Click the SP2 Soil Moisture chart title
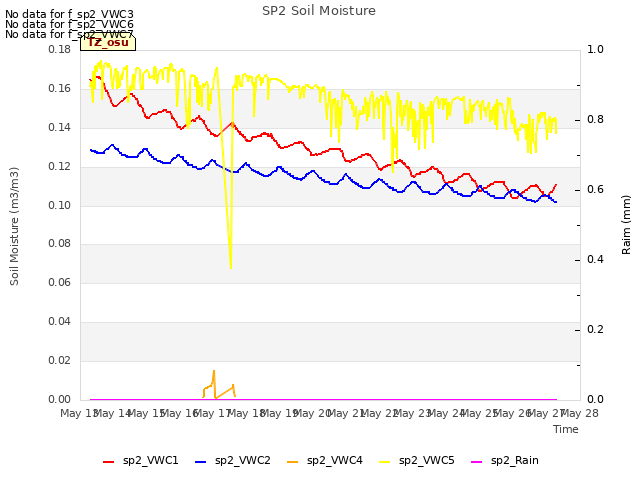Image resolution: width=640 pixels, height=480 pixels. (x=319, y=11)
